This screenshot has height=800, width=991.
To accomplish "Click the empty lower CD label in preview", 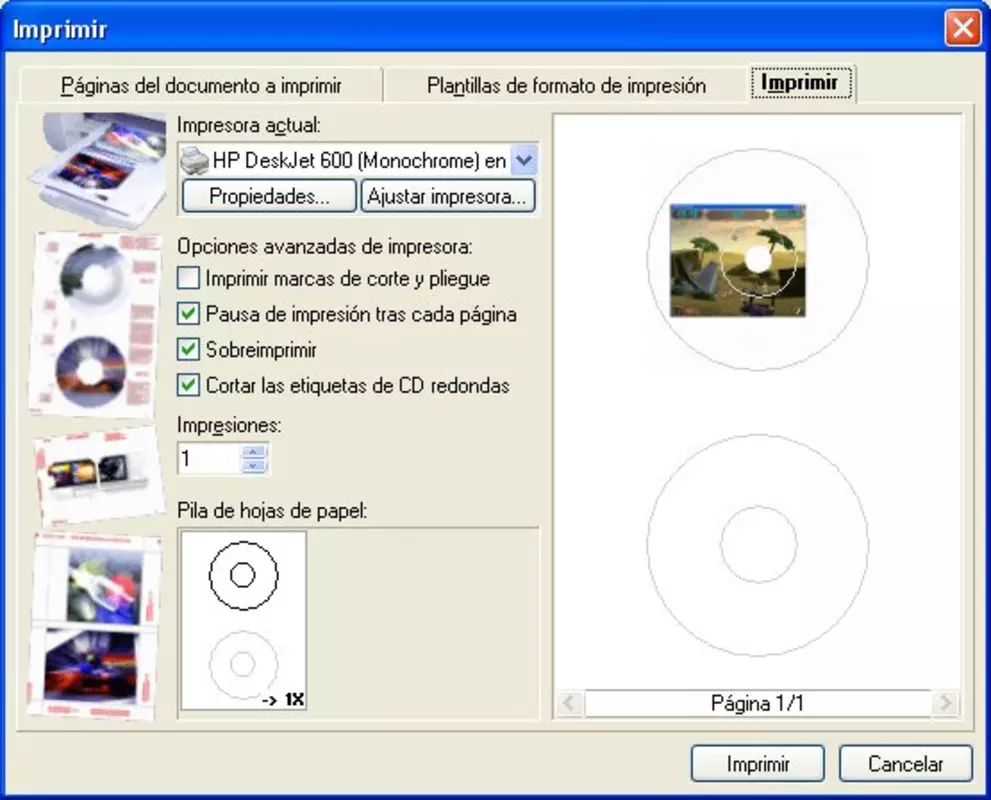I will 758,545.
